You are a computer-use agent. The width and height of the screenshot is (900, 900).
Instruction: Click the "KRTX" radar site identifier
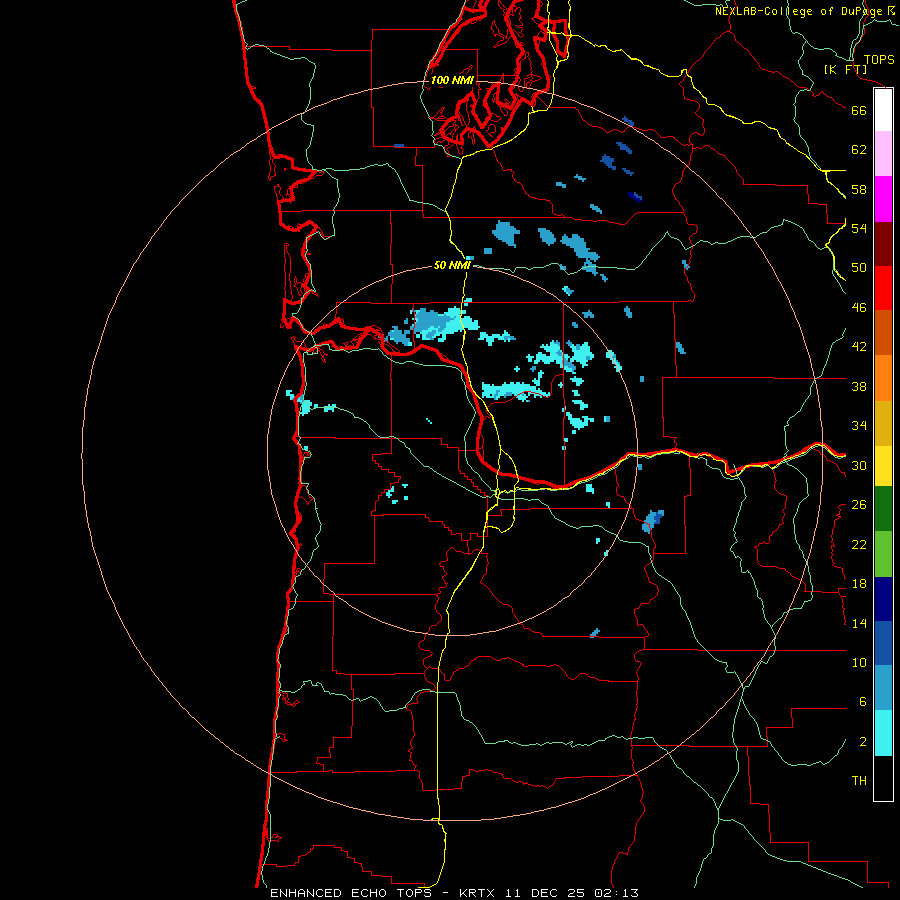click(x=477, y=893)
